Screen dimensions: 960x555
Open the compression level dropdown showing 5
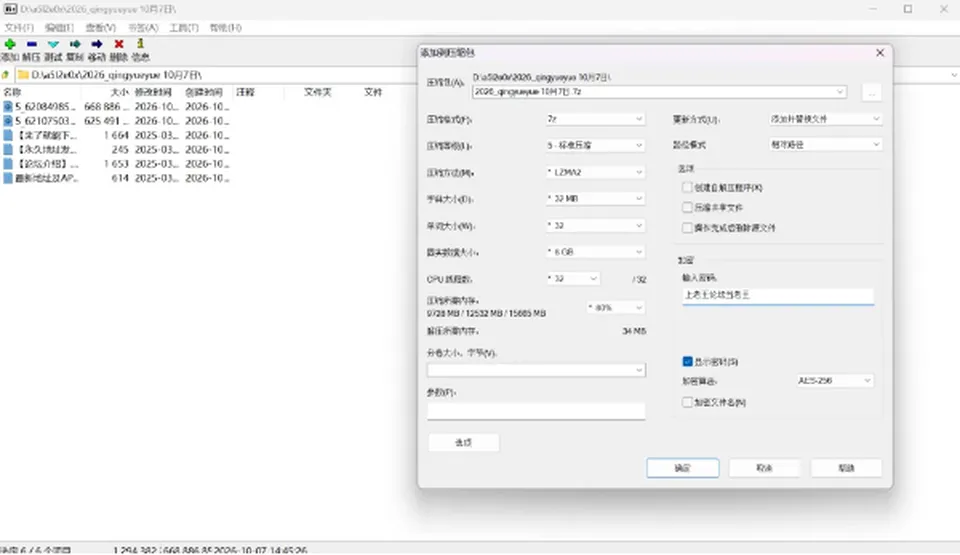(x=595, y=146)
